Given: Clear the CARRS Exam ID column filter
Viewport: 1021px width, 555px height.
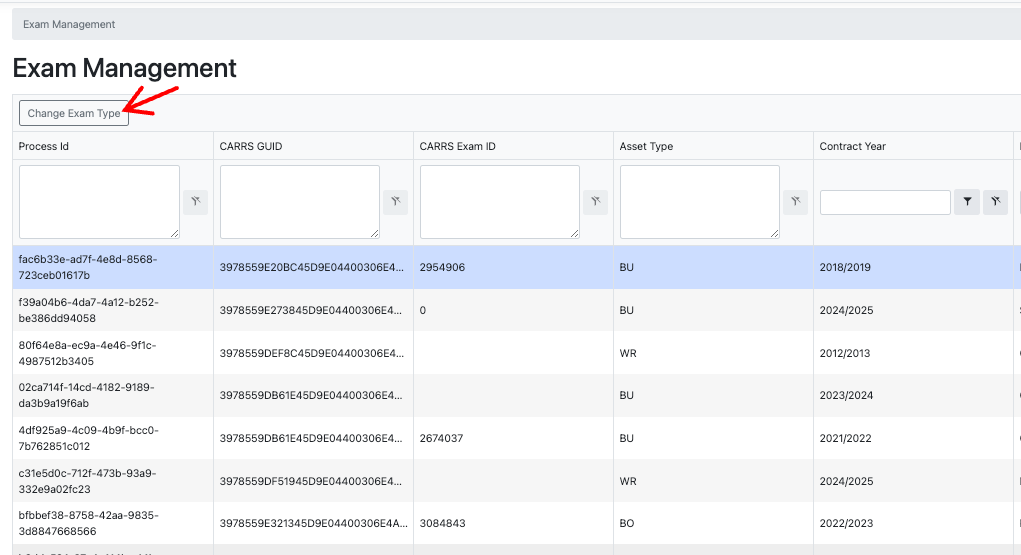Looking at the screenshot, I should tap(595, 202).
